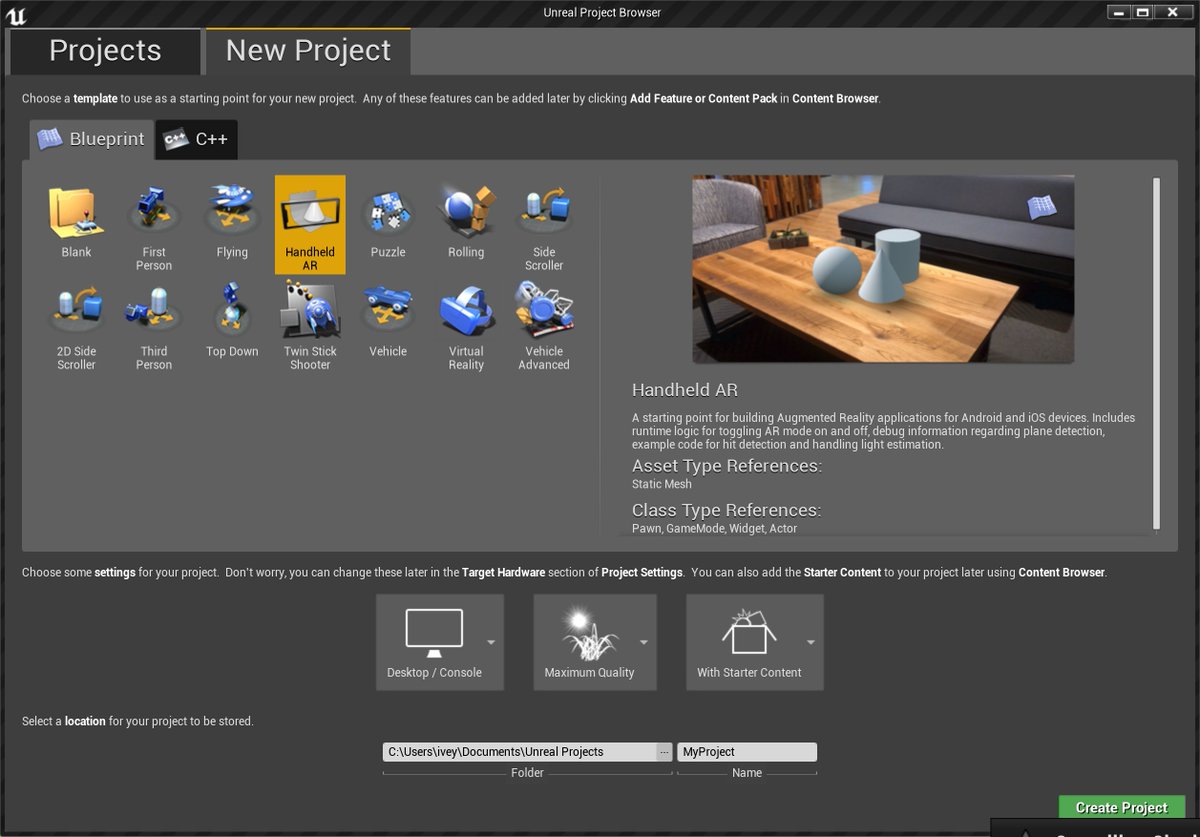Image resolution: width=1200 pixels, height=837 pixels.
Task: Open Desktop / Console hardware dropdown arrow
Action: (491, 642)
